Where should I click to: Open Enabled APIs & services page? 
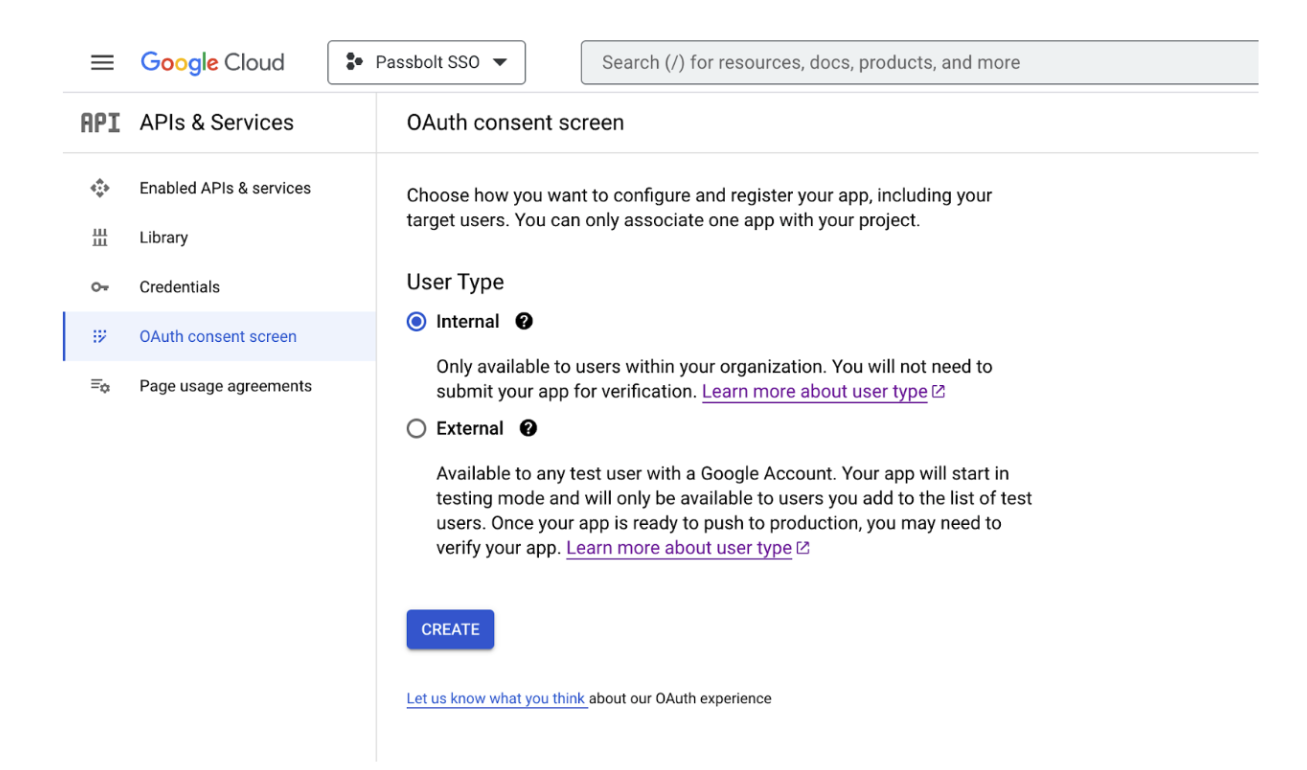click(225, 188)
